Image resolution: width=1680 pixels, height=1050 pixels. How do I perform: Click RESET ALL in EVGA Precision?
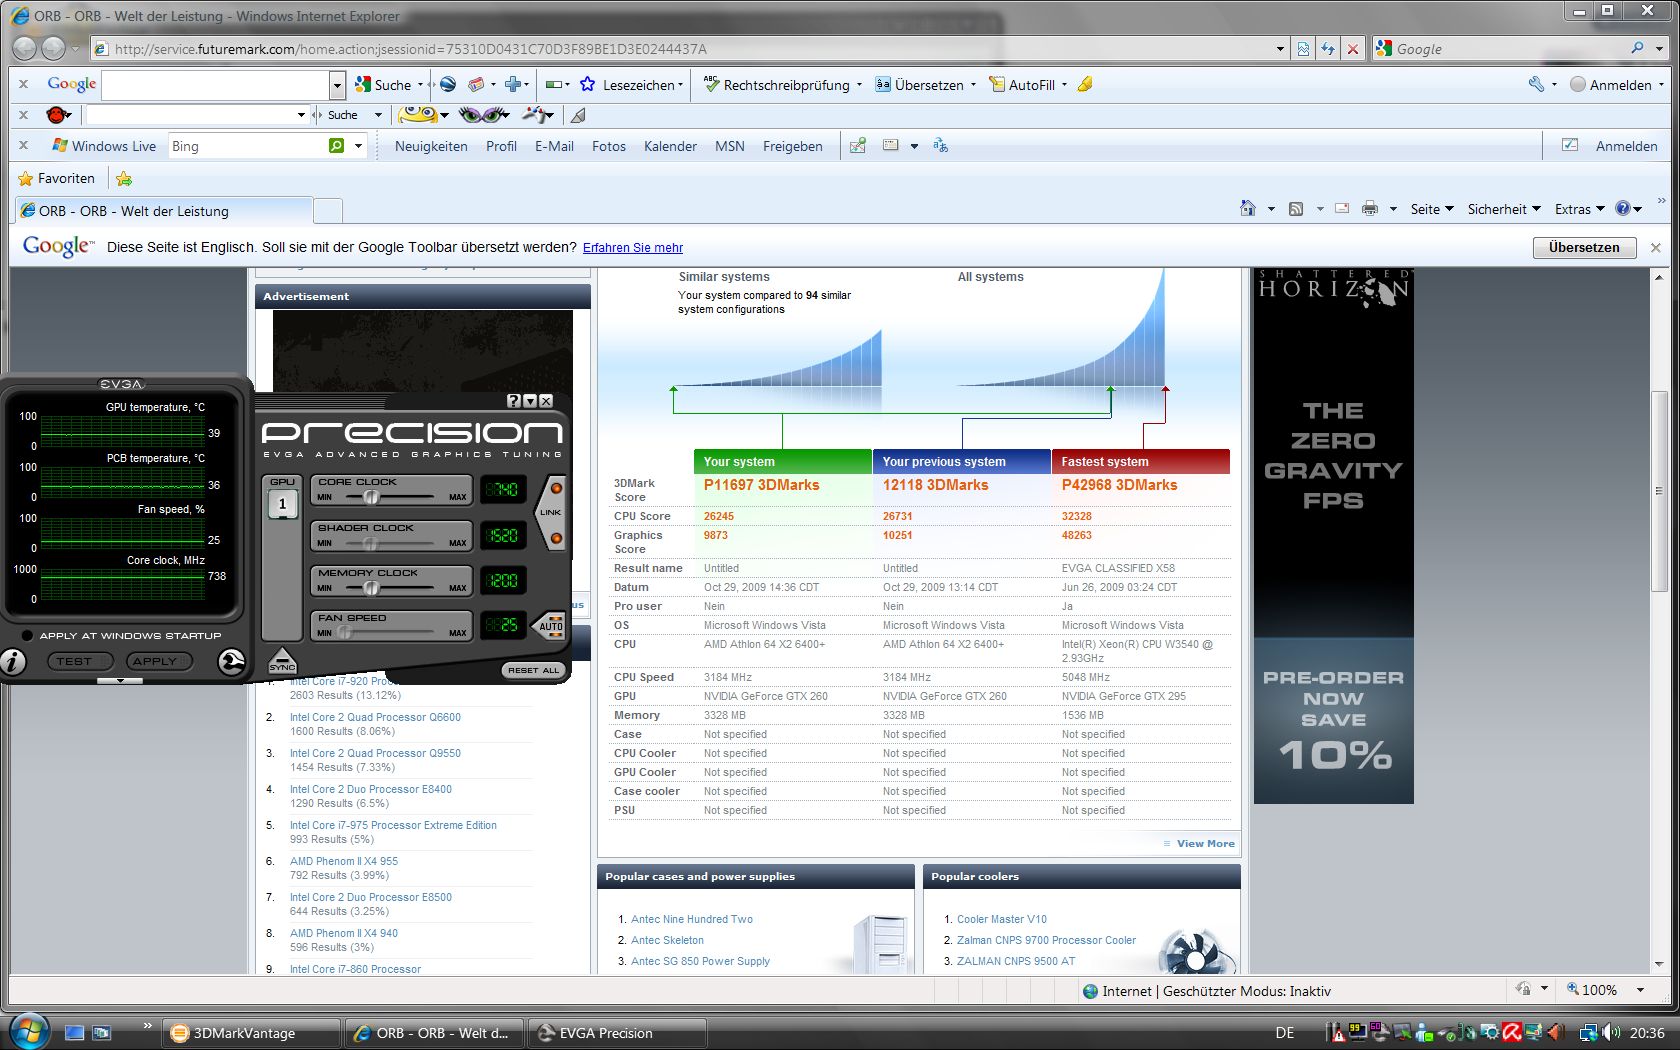[533, 670]
